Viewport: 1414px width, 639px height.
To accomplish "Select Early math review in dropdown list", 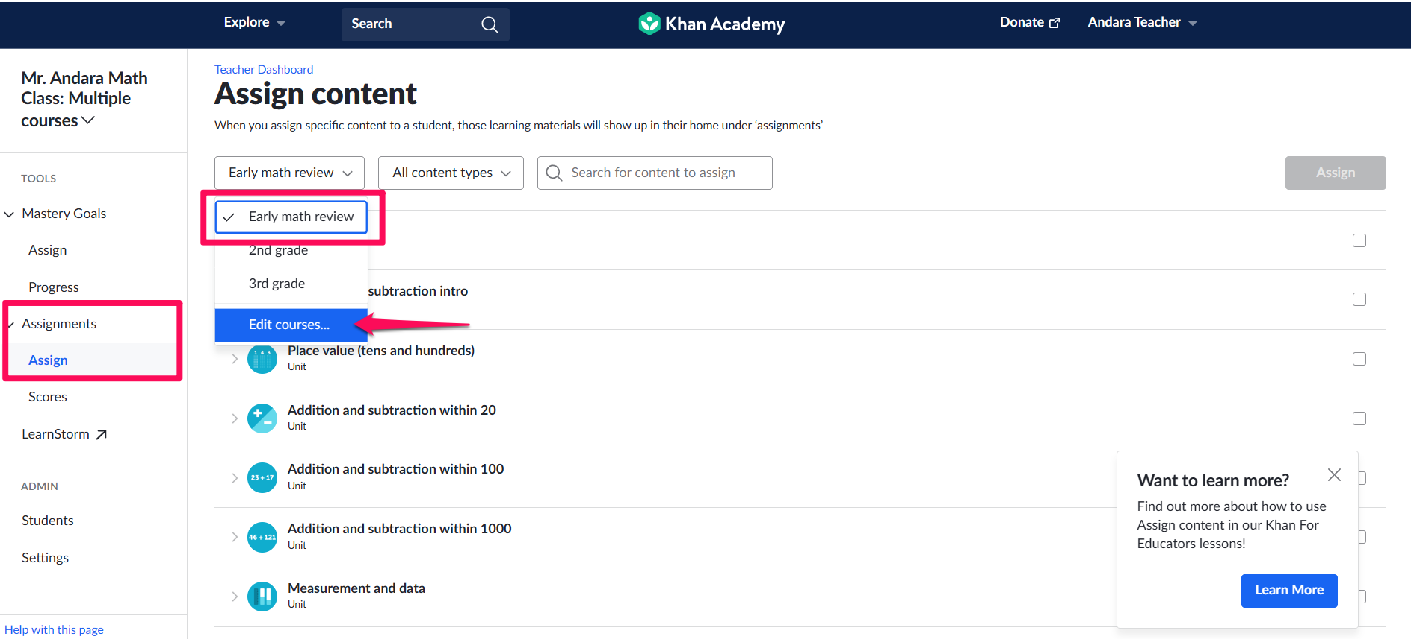I will 292,217.
